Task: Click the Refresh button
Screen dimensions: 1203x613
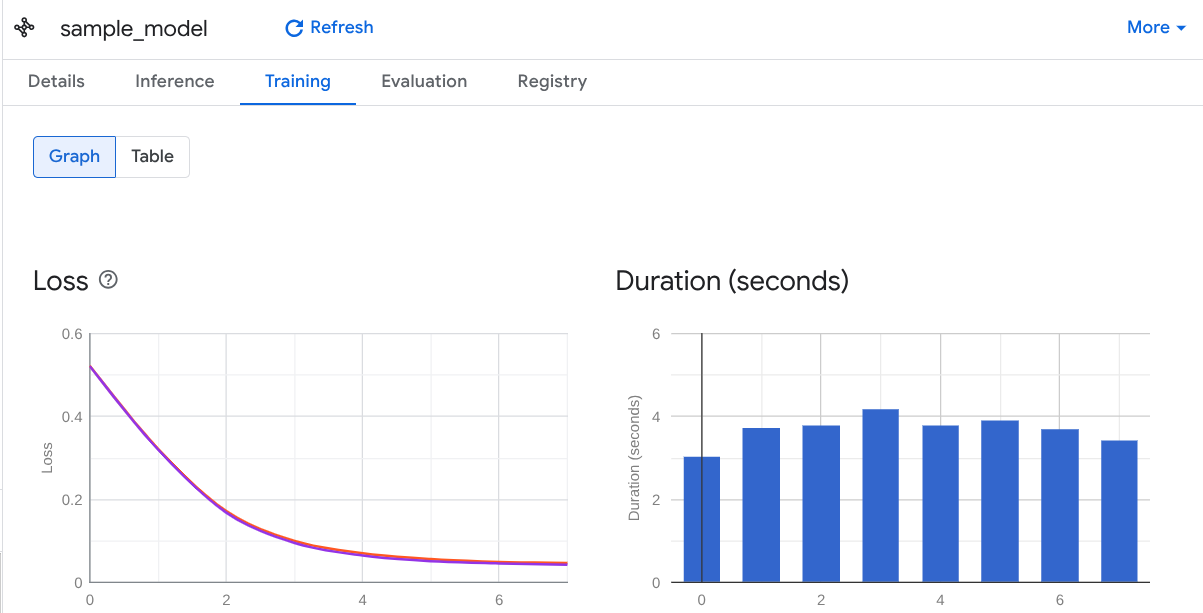Action: [x=329, y=28]
